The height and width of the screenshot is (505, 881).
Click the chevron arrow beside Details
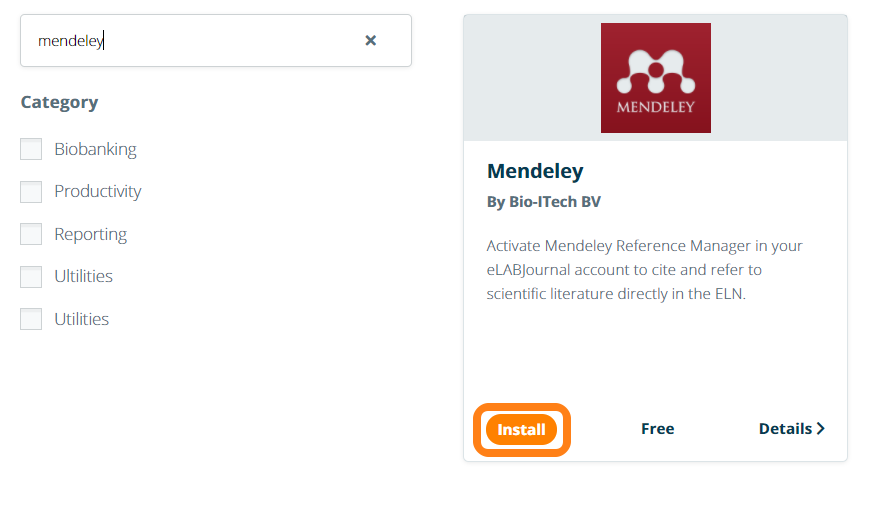point(821,429)
